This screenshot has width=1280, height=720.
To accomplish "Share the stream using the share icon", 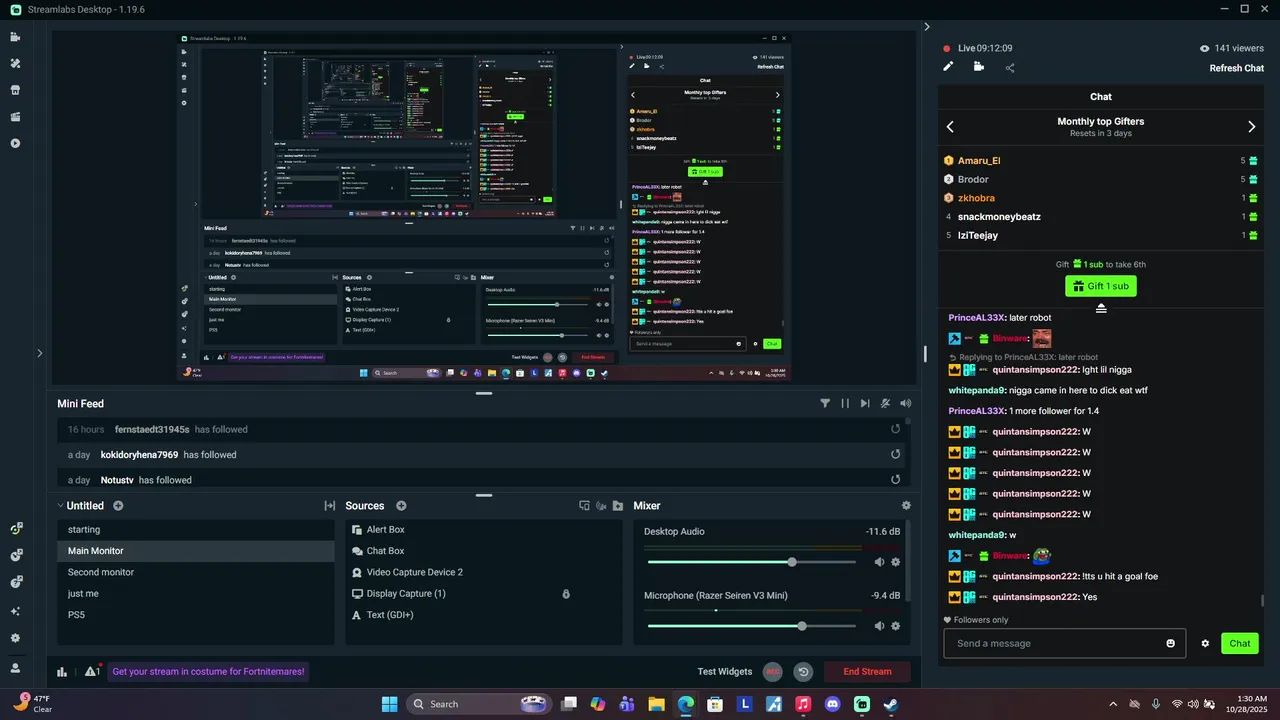I will coord(1010,67).
